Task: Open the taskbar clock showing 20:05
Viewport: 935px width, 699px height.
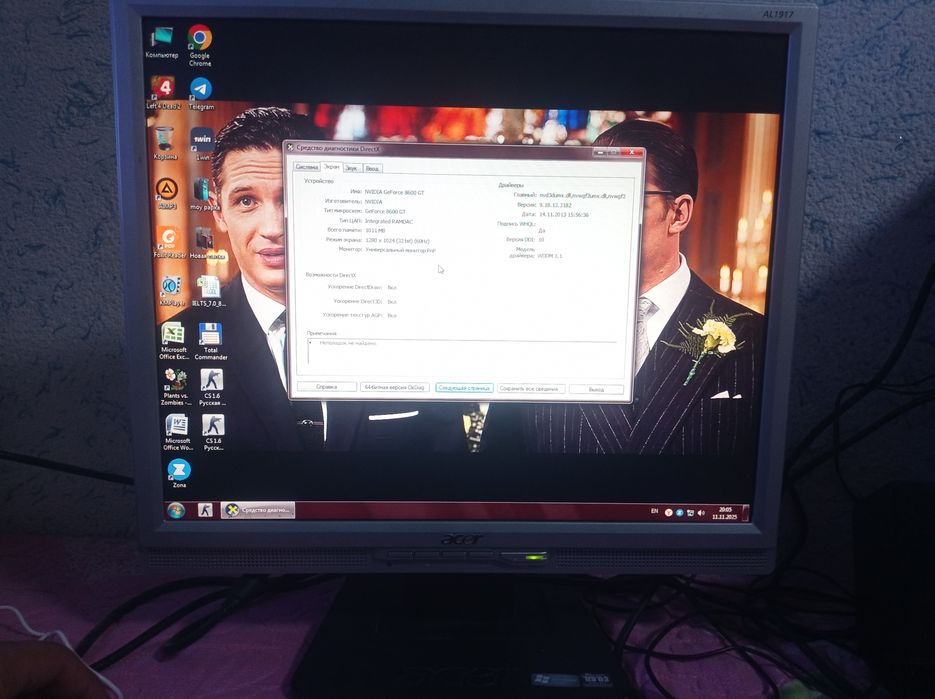Action: pyautogui.click(x=725, y=514)
